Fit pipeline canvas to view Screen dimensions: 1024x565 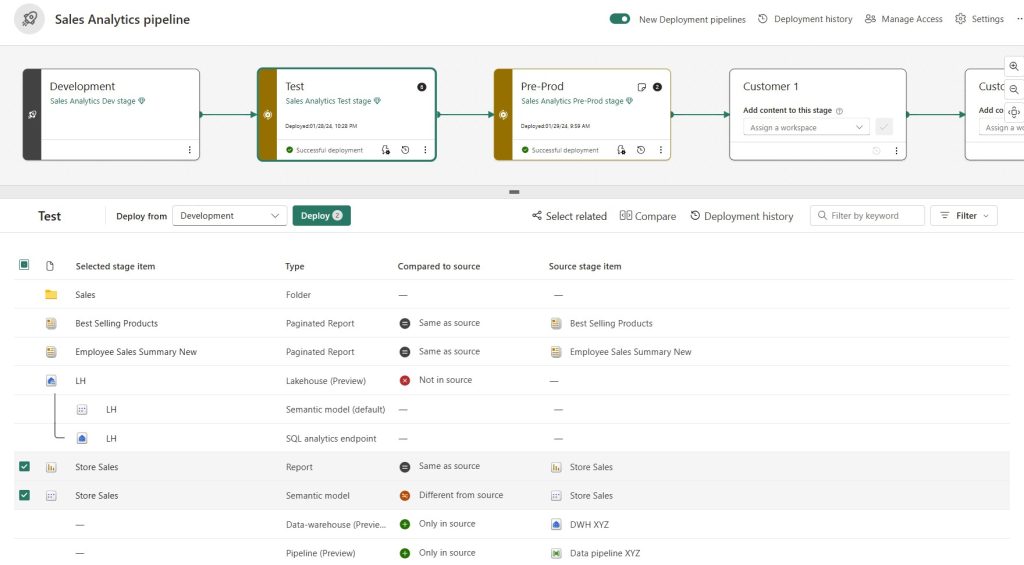point(1014,112)
